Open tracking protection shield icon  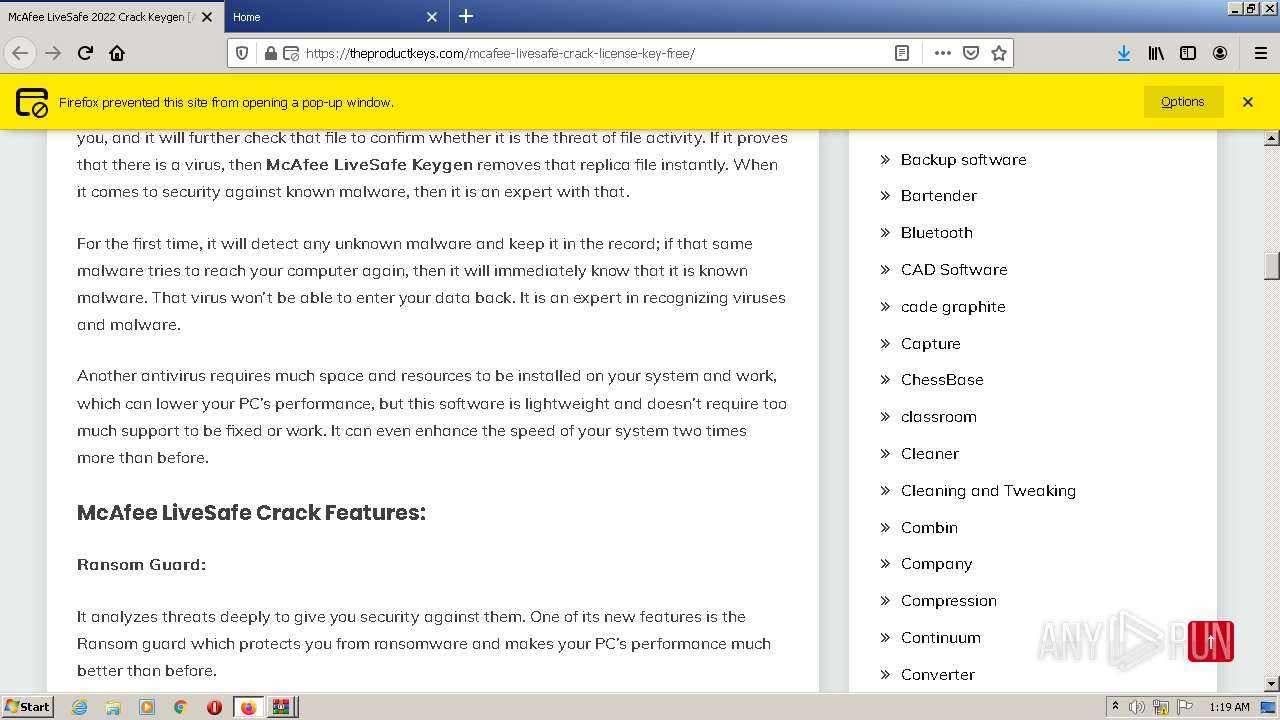point(242,53)
